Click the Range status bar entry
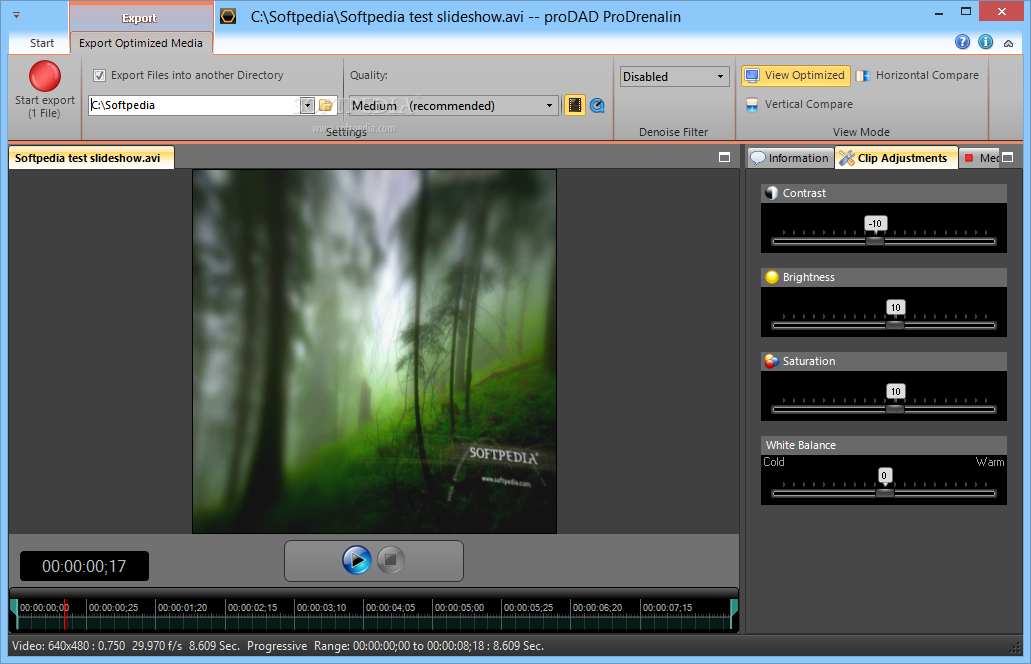Screen dimensions: 1031x664 tap(429, 646)
